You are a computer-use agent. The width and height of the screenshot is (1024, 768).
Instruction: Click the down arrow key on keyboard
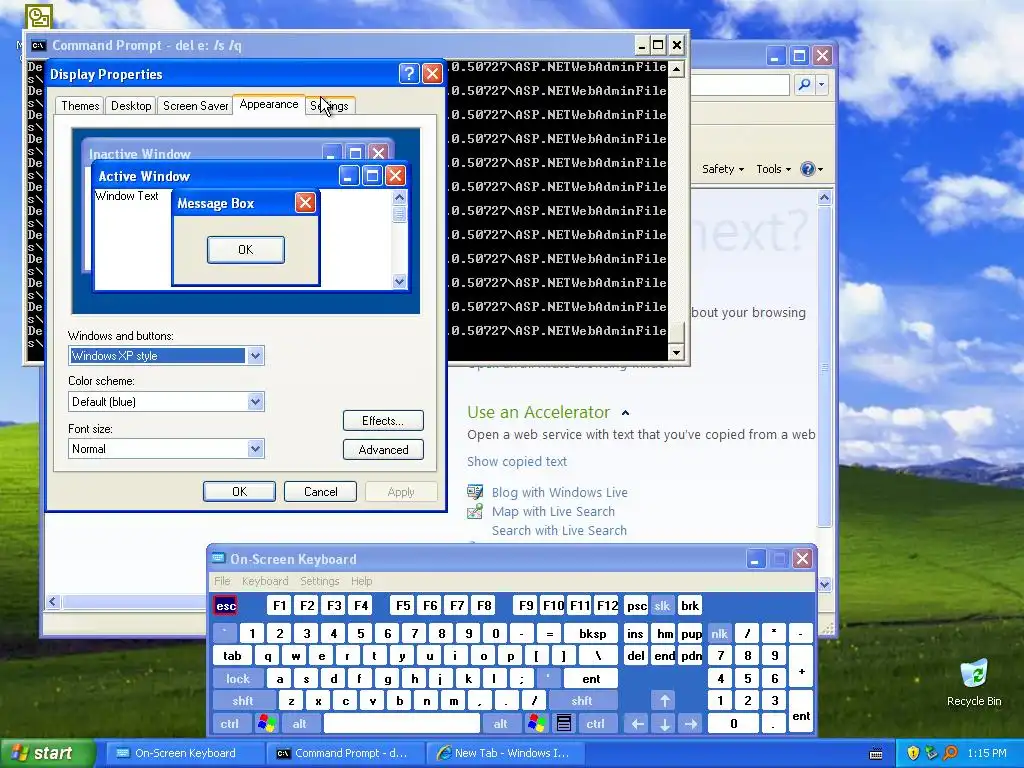[664, 724]
